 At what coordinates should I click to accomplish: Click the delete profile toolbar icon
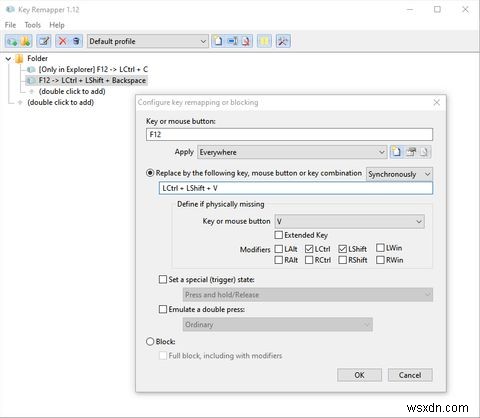[246, 41]
